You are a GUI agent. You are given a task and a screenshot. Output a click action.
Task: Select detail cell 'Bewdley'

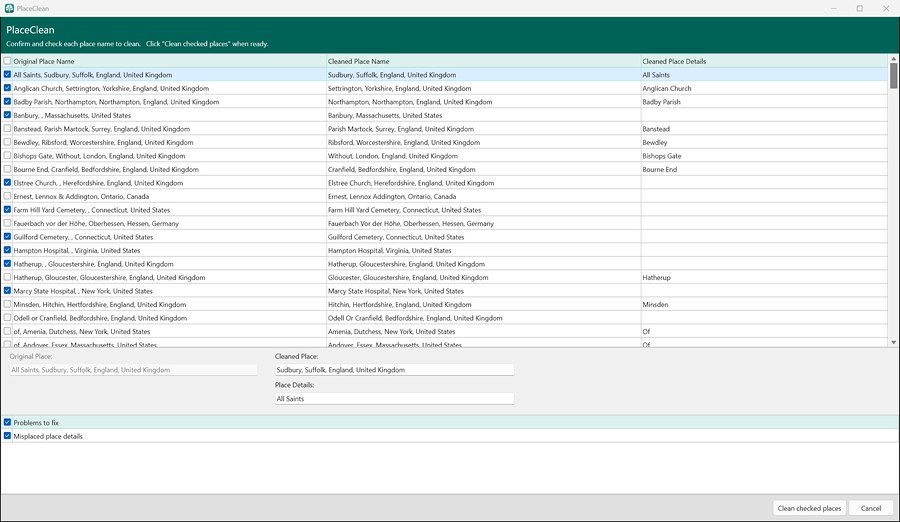655,142
